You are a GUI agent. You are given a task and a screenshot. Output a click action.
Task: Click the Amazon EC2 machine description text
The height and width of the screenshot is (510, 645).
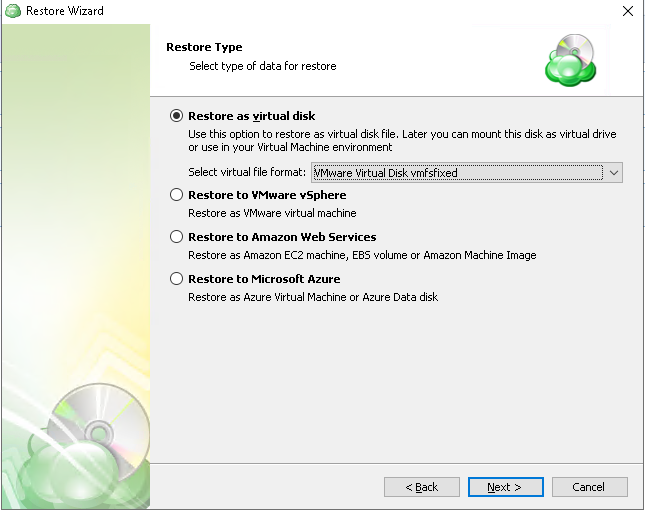(x=362, y=255)
